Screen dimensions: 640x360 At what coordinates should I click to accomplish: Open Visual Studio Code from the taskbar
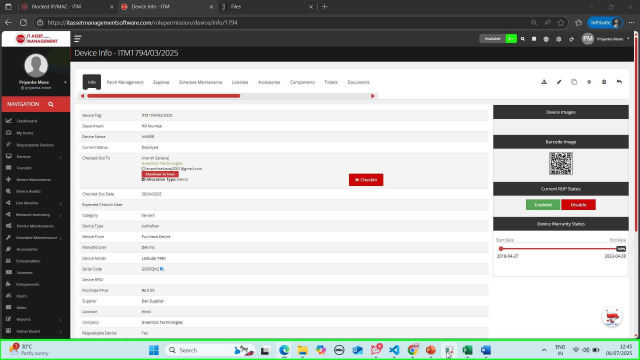[394, 350]
